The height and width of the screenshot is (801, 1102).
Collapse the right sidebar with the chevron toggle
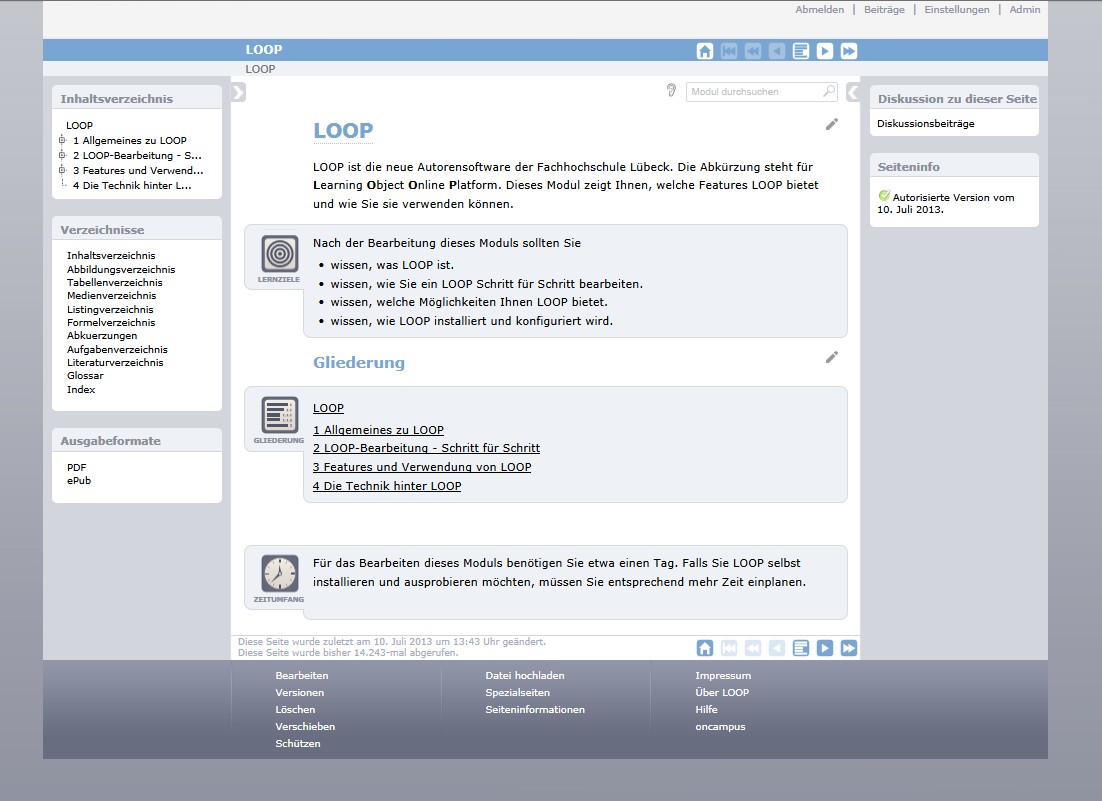point(853,93)
